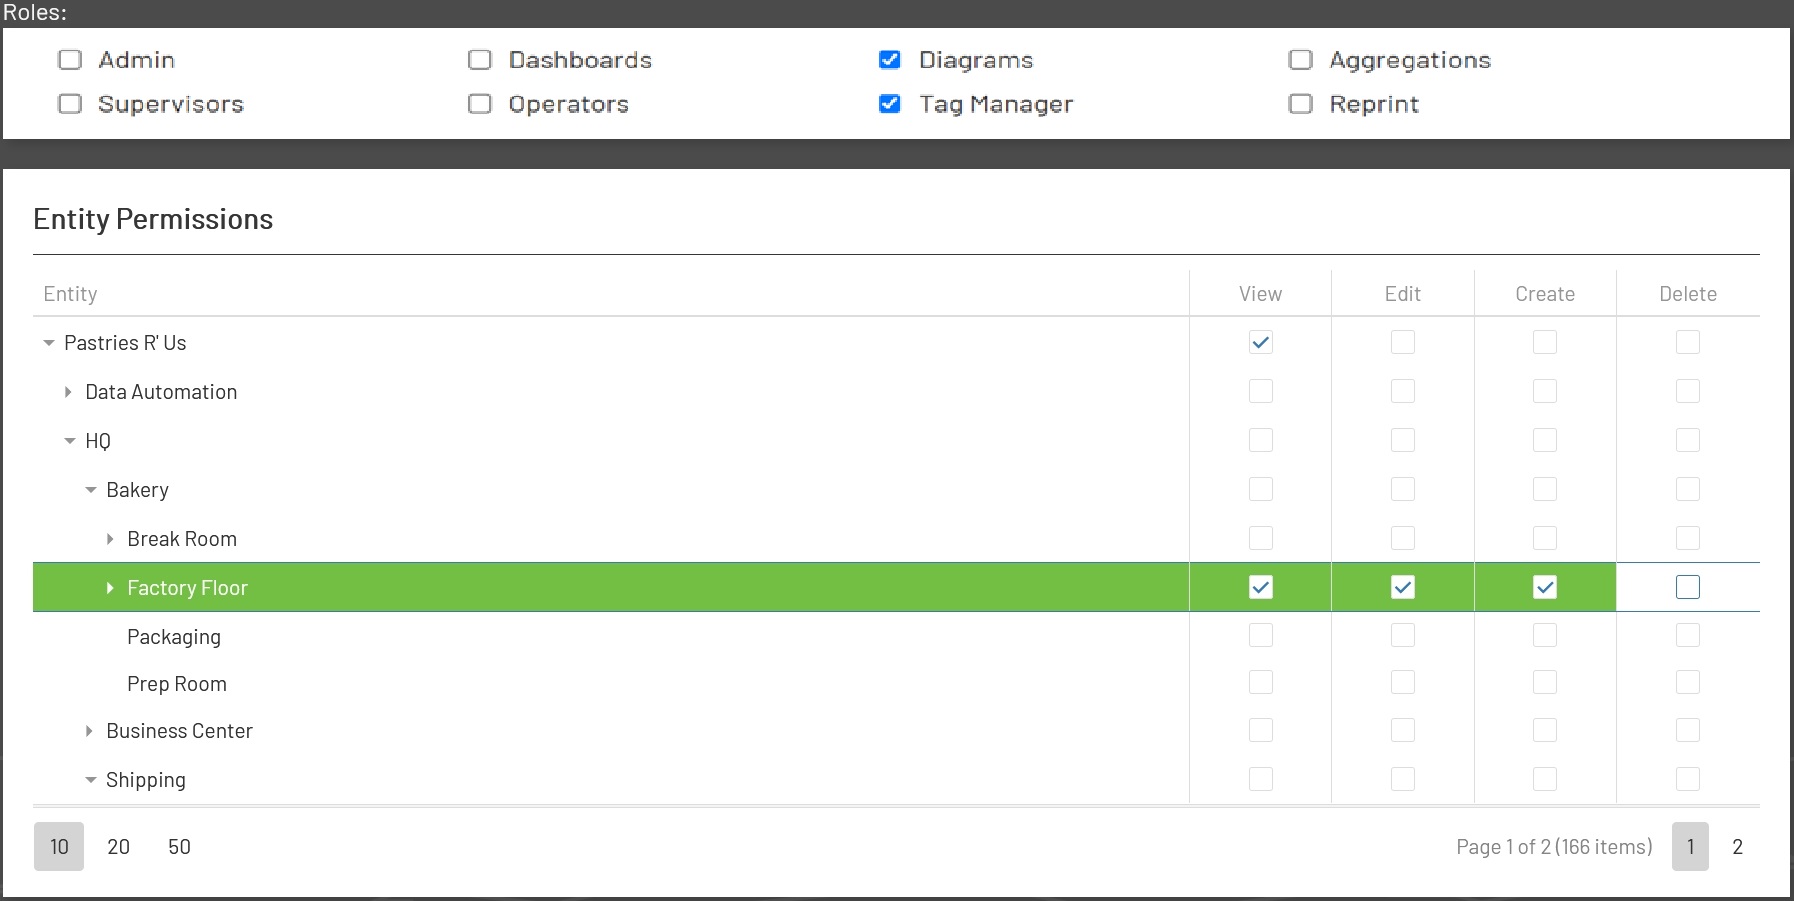Disable the Tag Manager role
The height and width of the screenshot is (901, 1794).
[889, 104]
